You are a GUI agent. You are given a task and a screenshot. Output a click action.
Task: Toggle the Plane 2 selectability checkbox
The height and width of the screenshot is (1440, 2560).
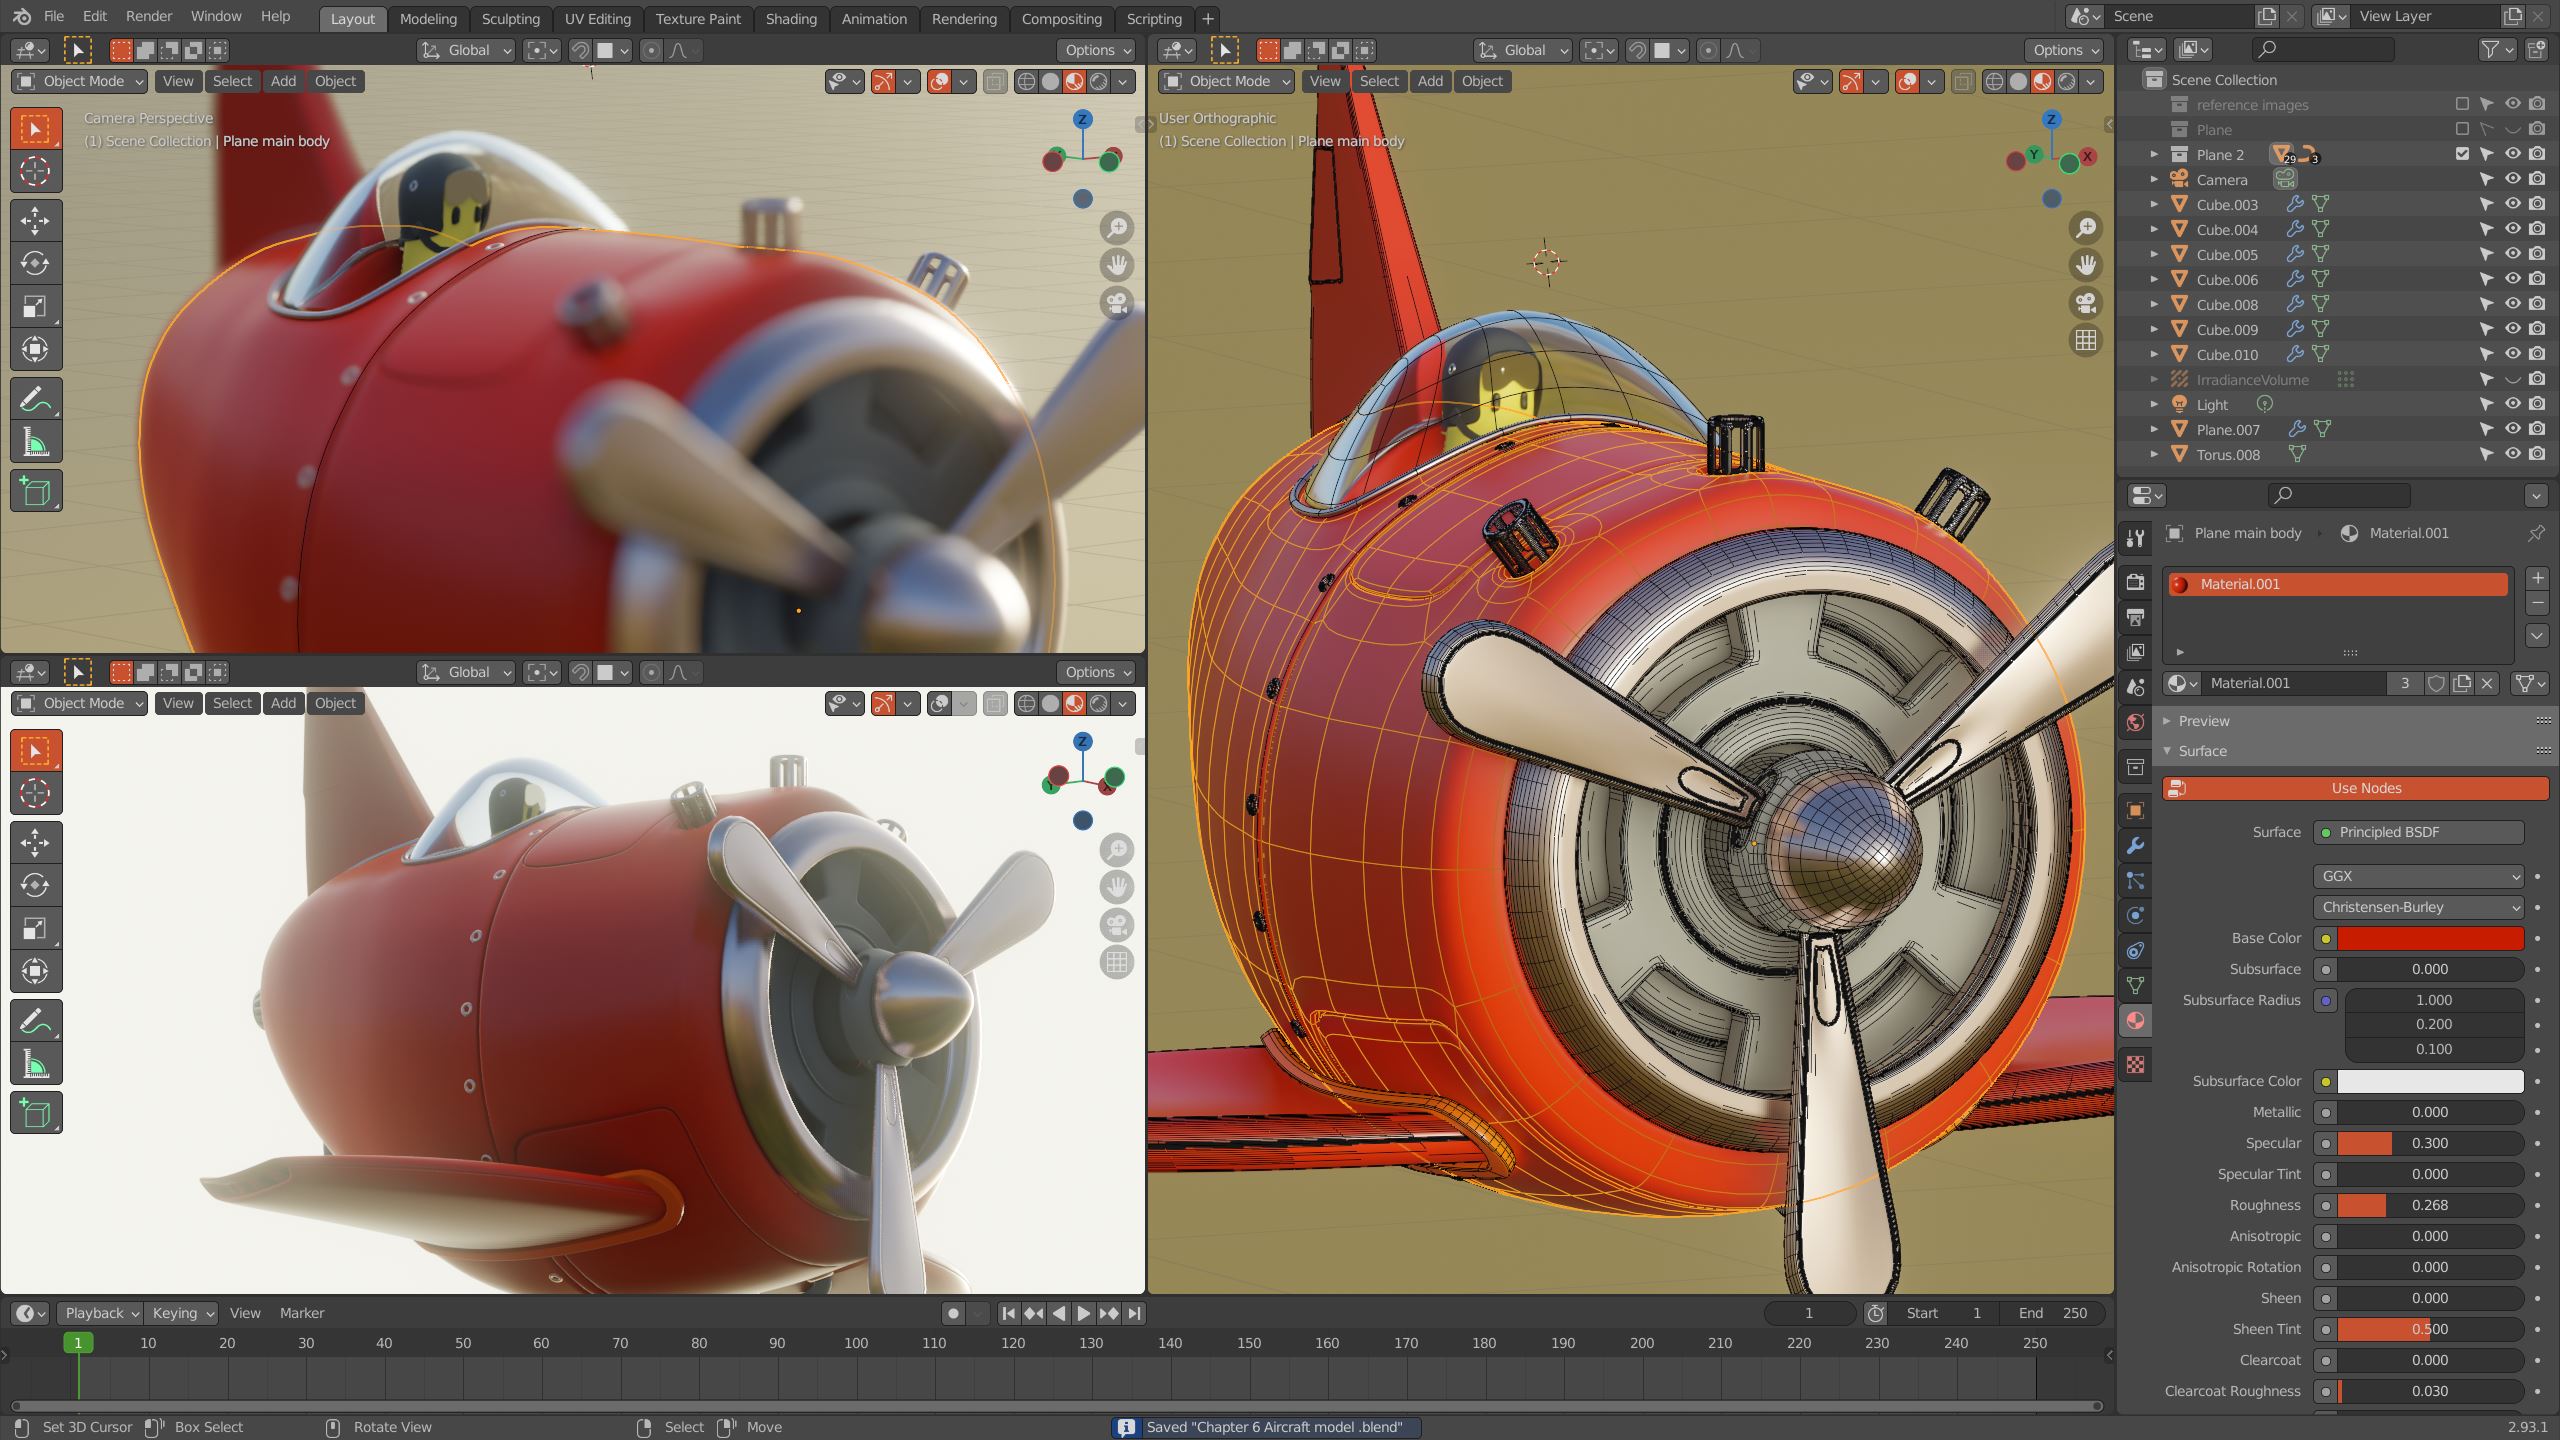(x=2463, y=154)
